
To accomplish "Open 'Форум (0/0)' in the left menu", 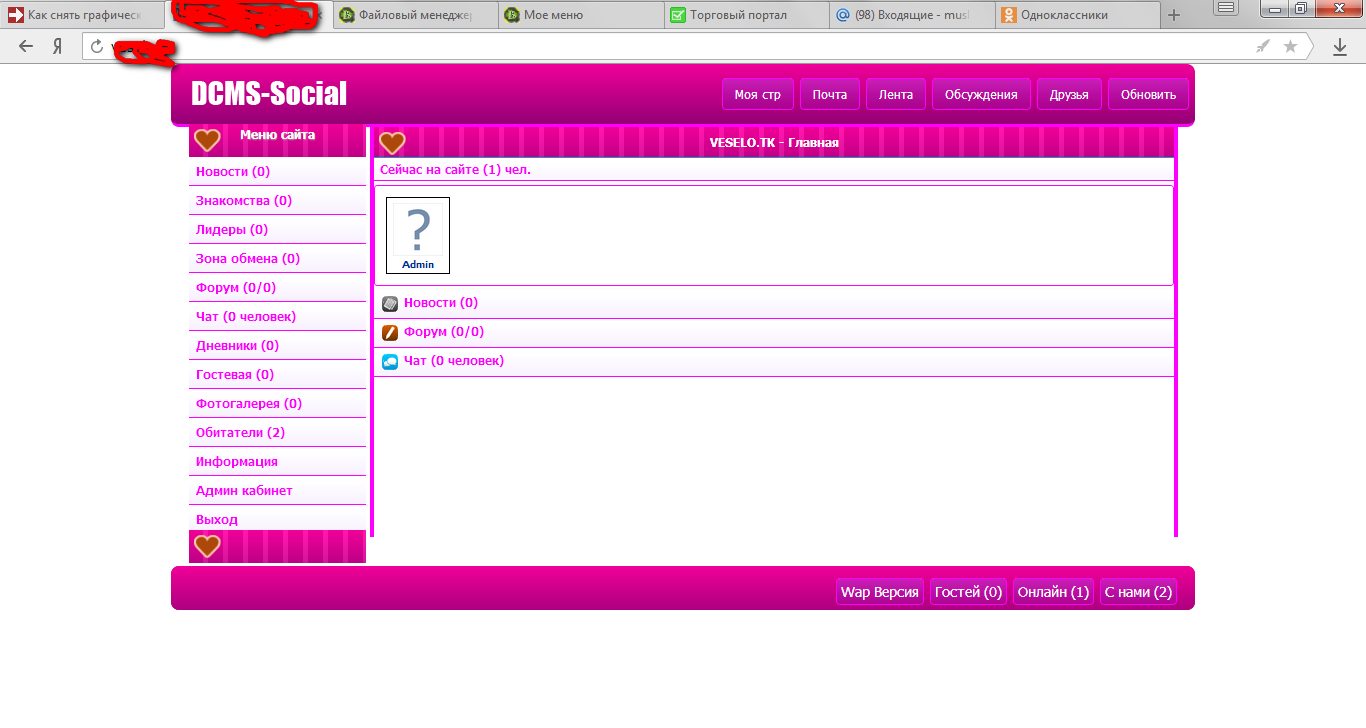I will (x=278, y=288).
